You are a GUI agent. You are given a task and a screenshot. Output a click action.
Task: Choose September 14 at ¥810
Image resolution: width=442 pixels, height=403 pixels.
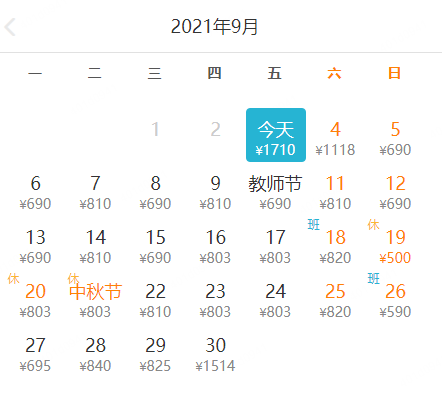(95, 246)
